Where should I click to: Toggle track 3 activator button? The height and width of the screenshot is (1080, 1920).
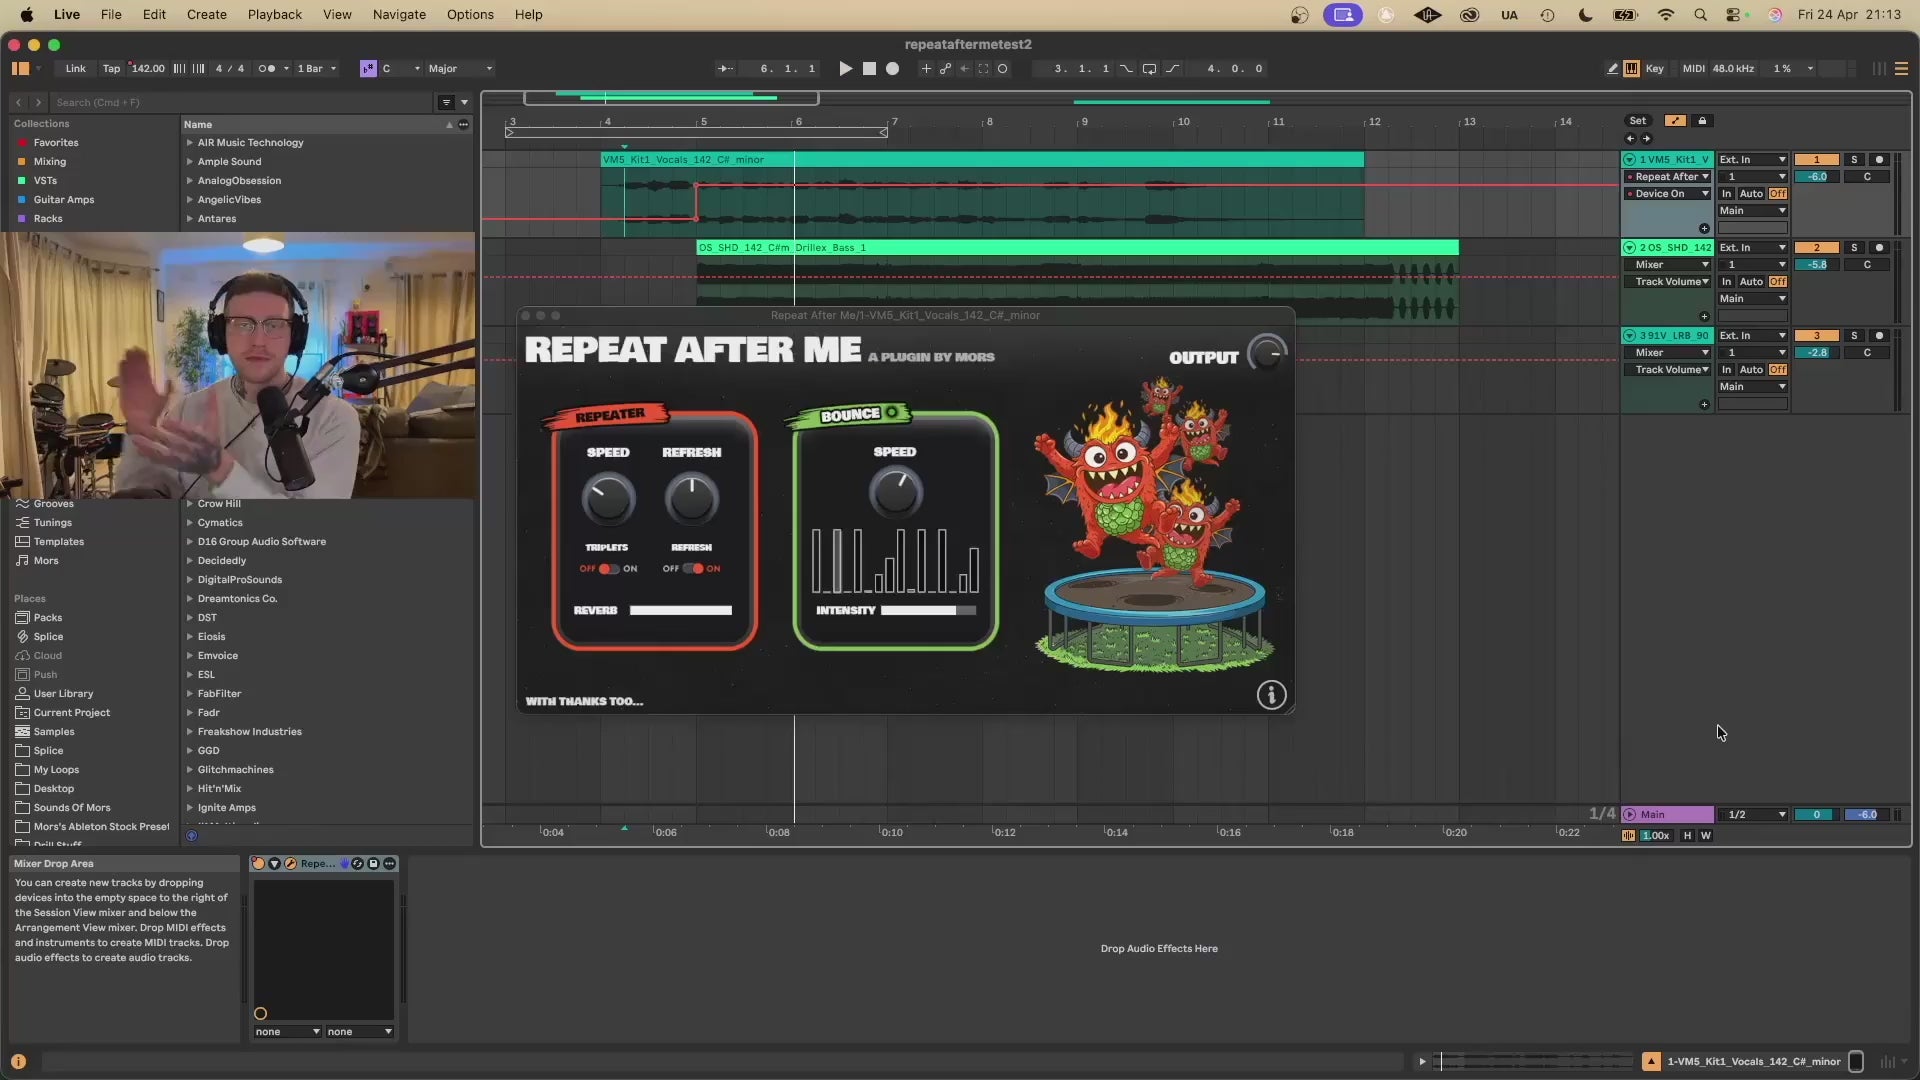click(x=1817, y=336)
